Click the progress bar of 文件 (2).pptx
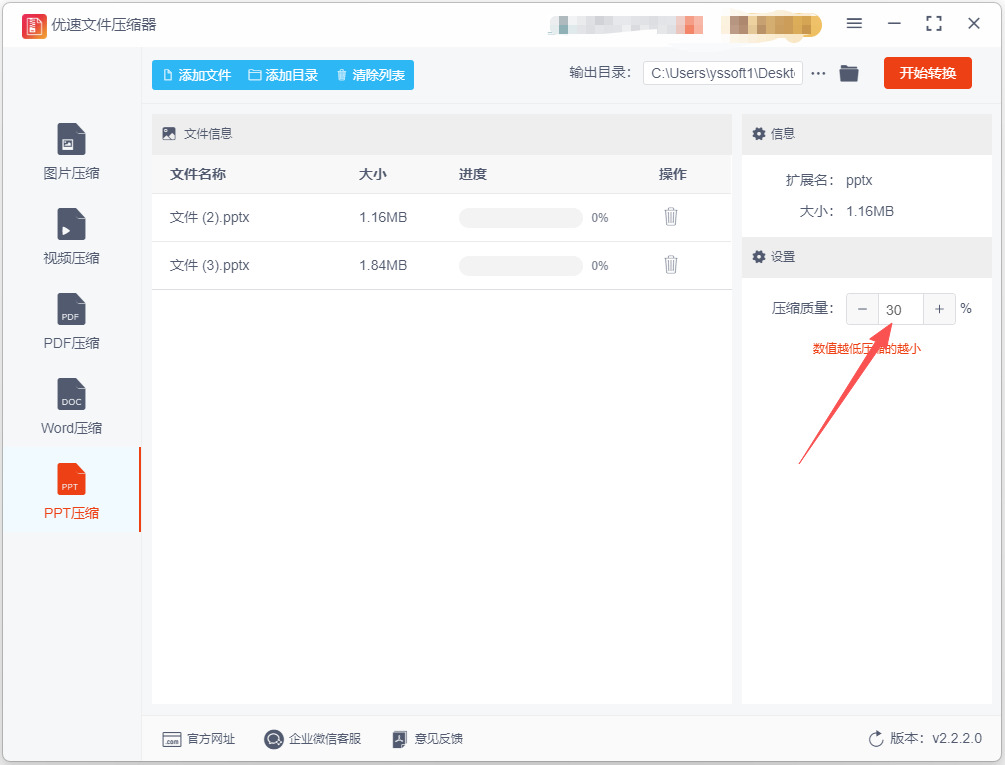1005x765 pixels. pos(520,218)
